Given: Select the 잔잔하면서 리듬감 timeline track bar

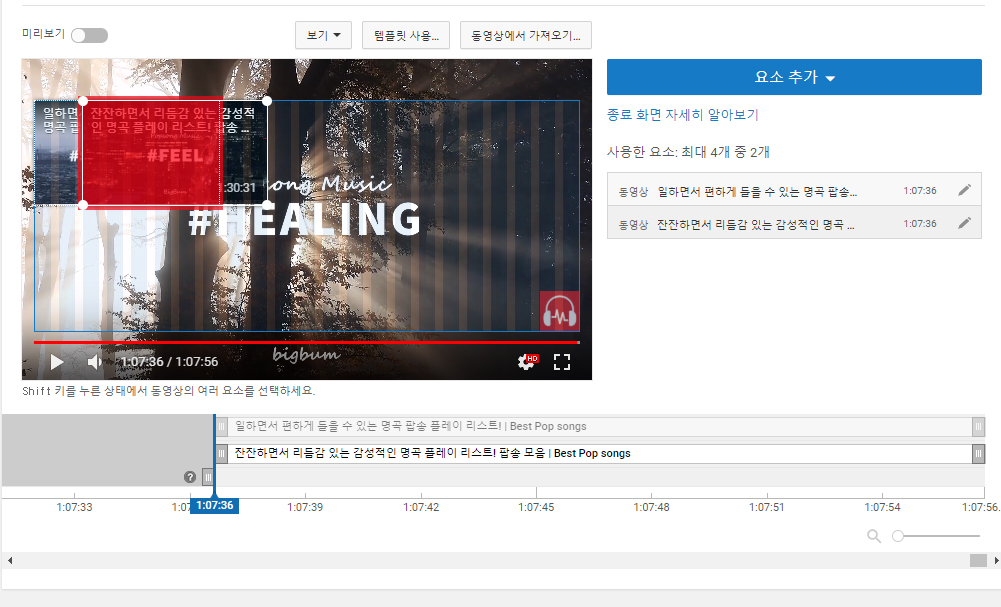Looking at the screenshot, I should (599, 454).
